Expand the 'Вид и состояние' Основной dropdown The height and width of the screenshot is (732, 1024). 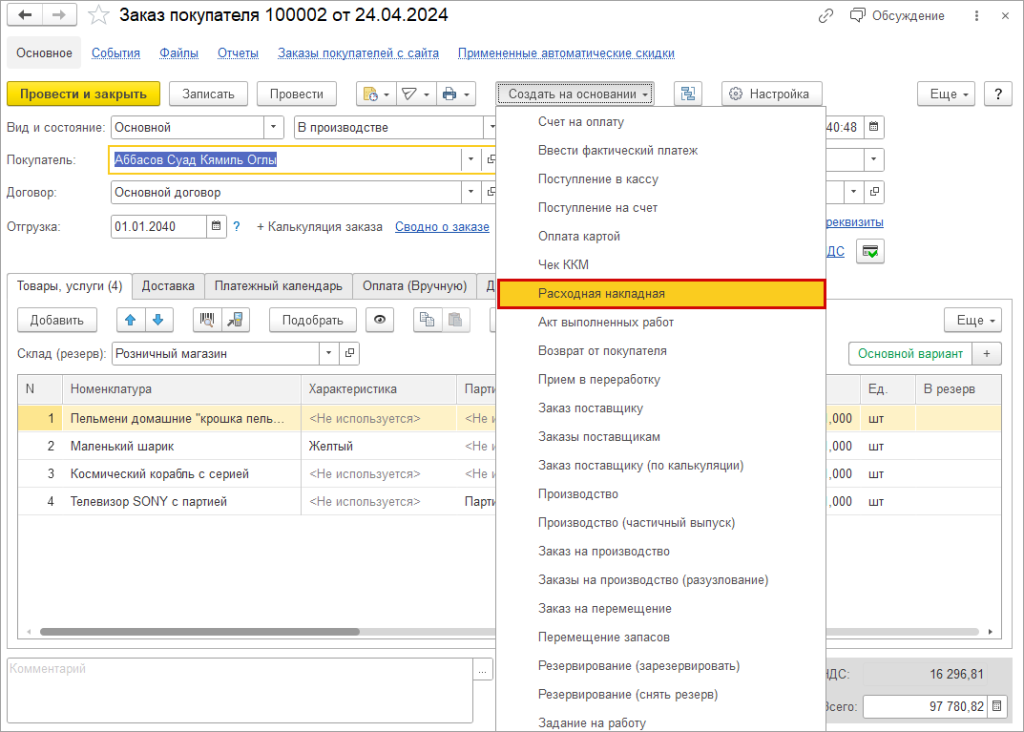273,128
